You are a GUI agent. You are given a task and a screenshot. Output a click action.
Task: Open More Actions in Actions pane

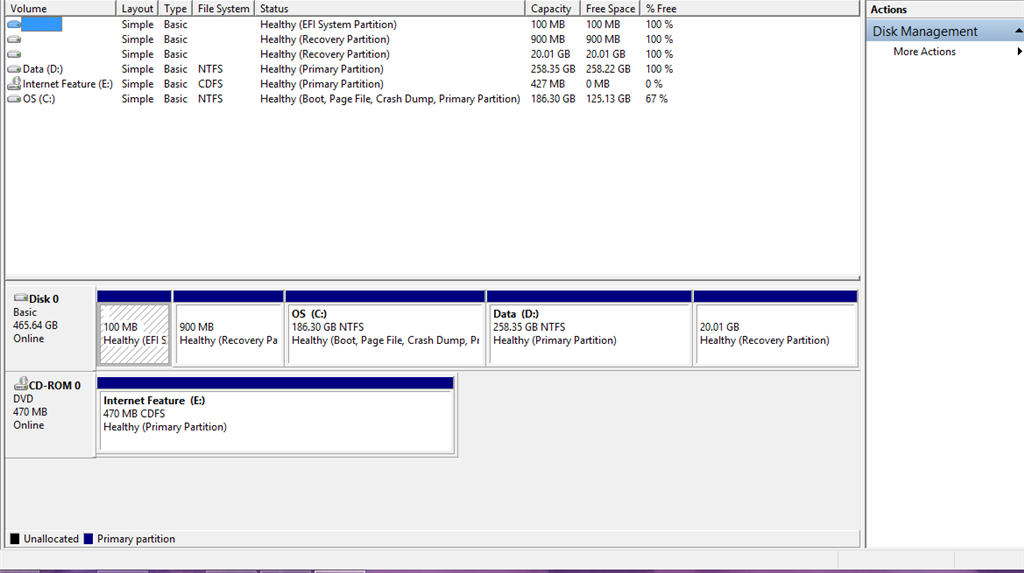(924, 52)
